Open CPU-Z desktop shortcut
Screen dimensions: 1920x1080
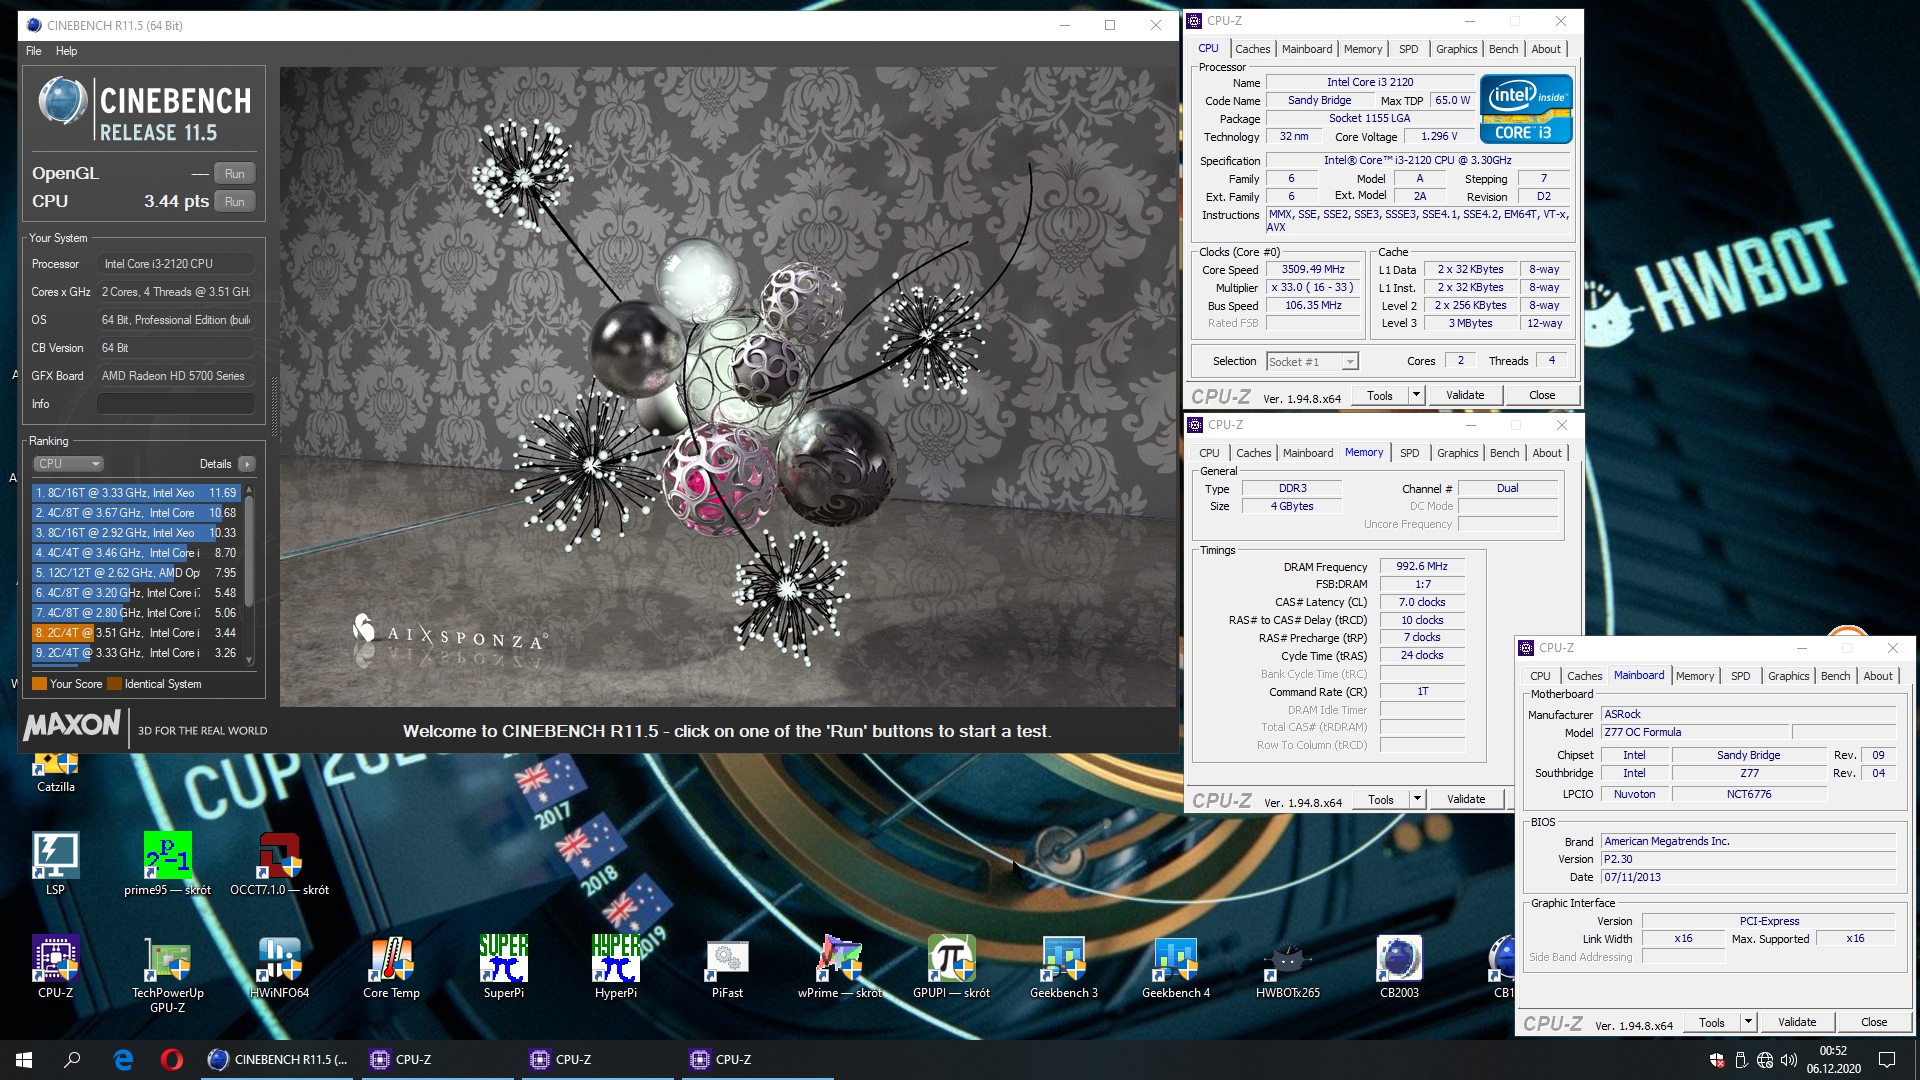coord(55,966)
